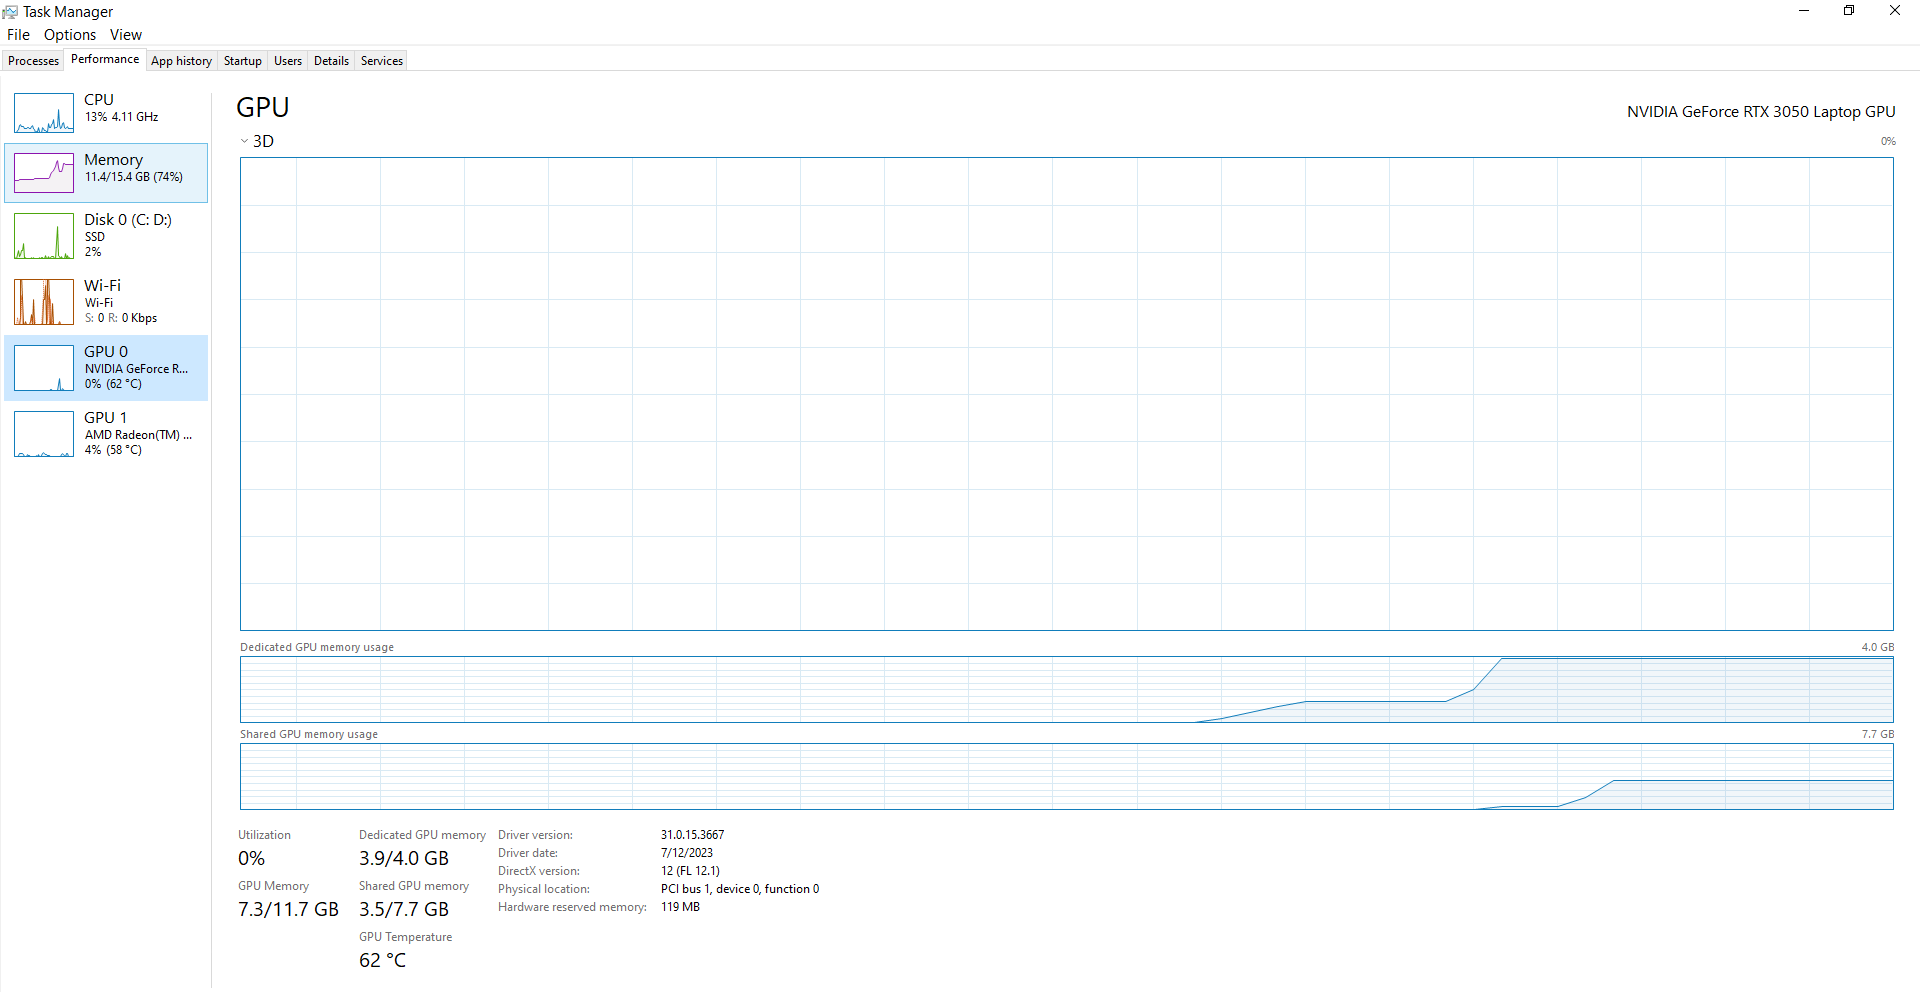Switch to the Processes tab
The image size is (1920, 1001).
[33, 60]
